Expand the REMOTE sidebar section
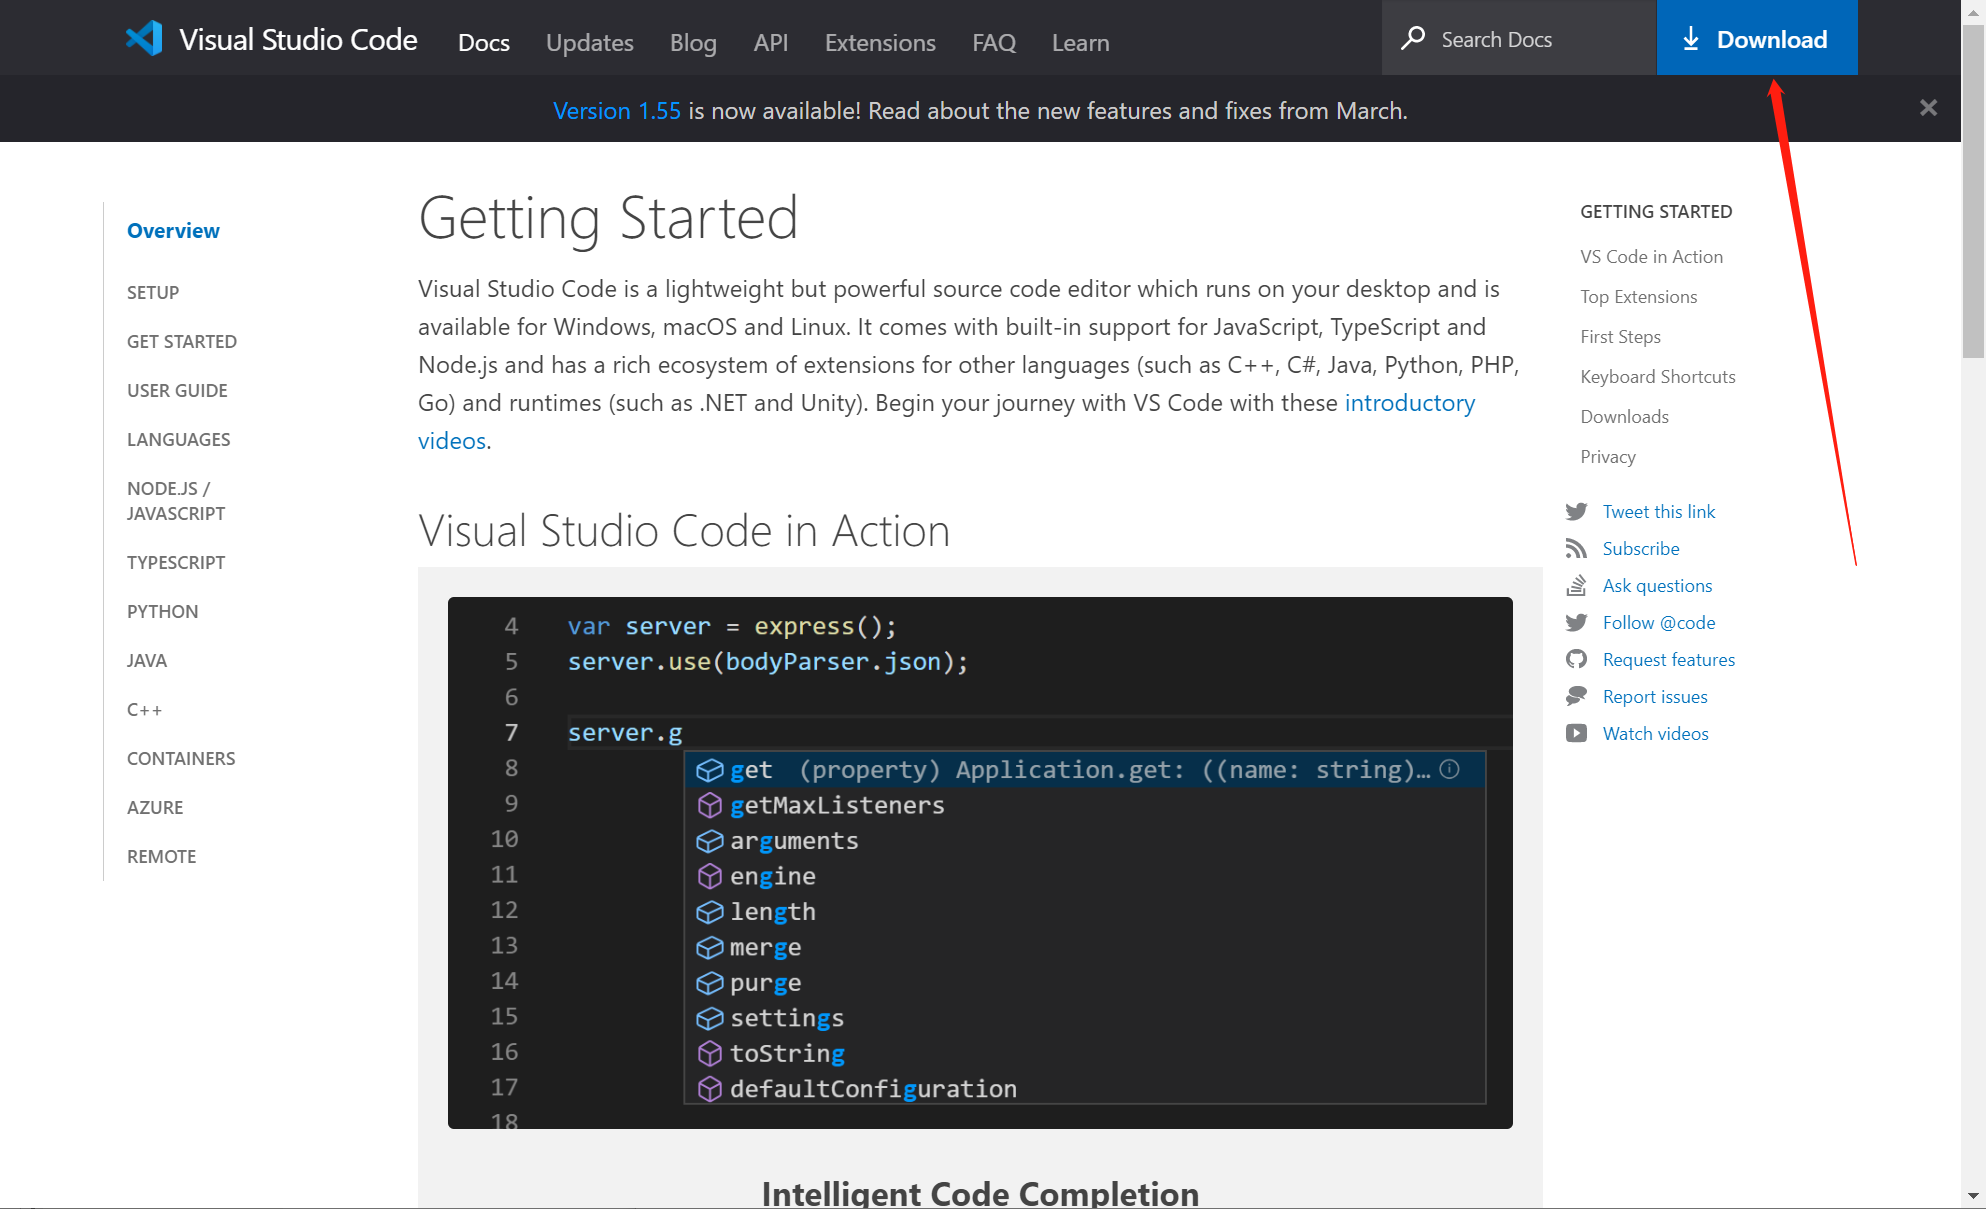This screenshot has height=1209, width=1986. point(161,857)
